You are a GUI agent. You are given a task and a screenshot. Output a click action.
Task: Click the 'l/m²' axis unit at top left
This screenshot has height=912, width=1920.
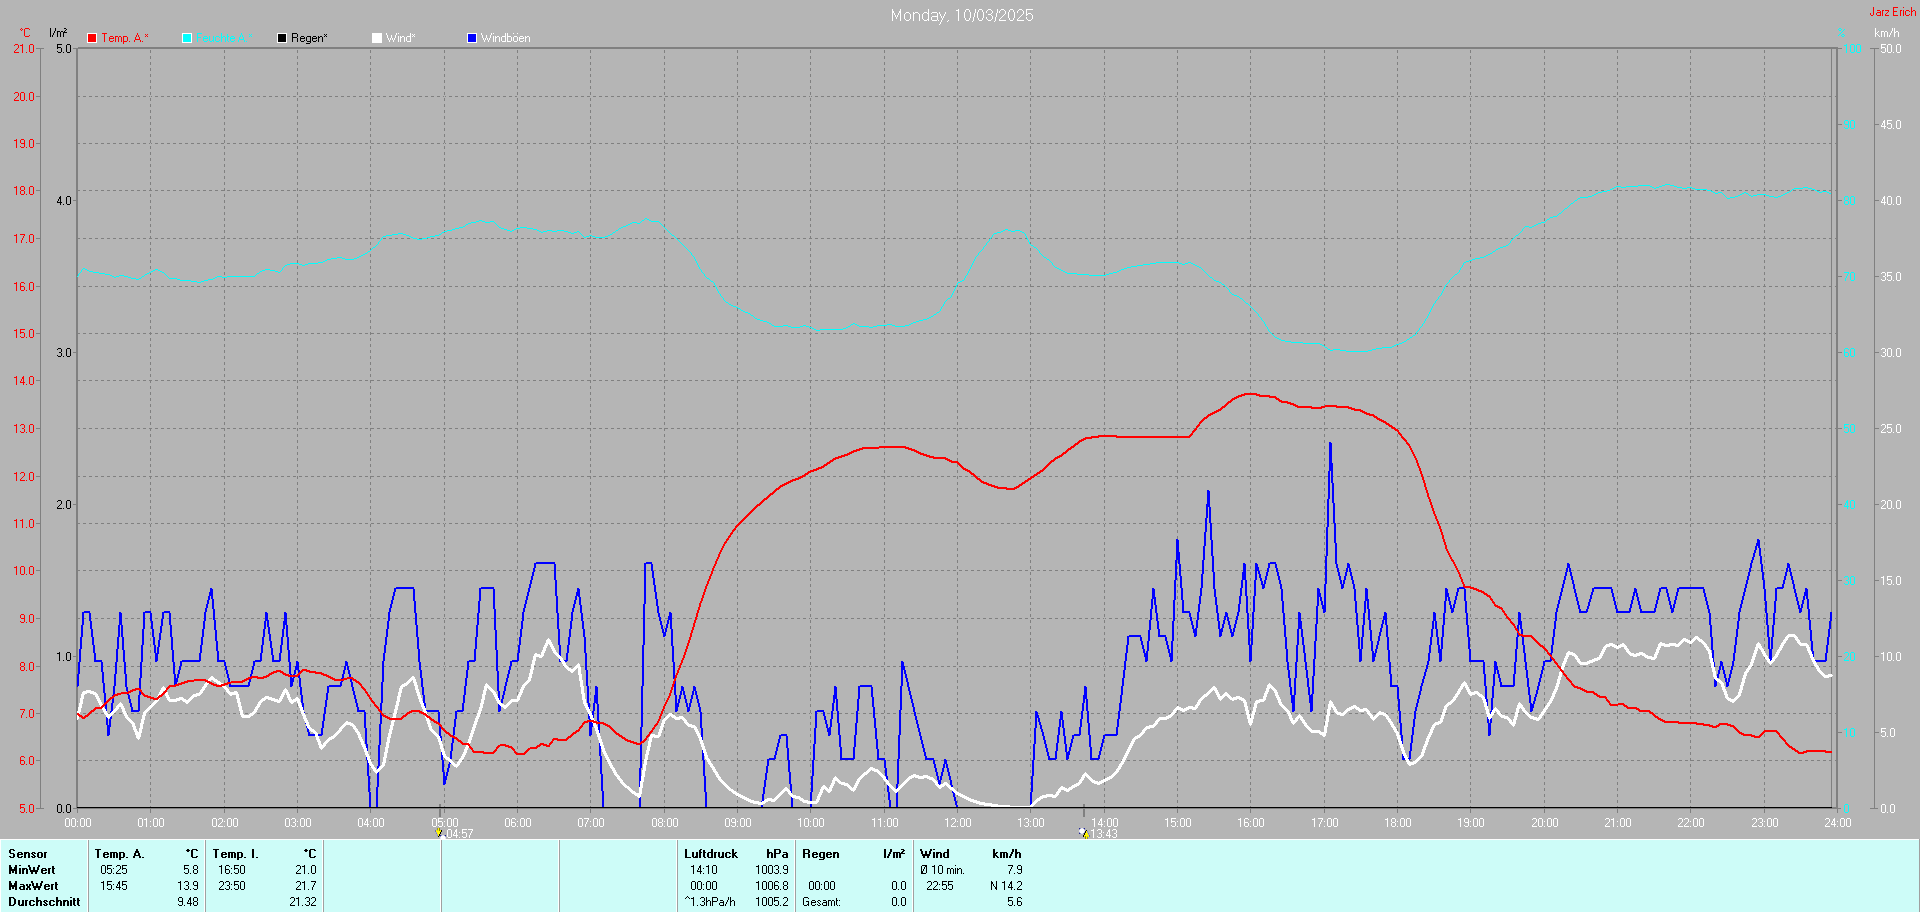[x=58, y=33]
